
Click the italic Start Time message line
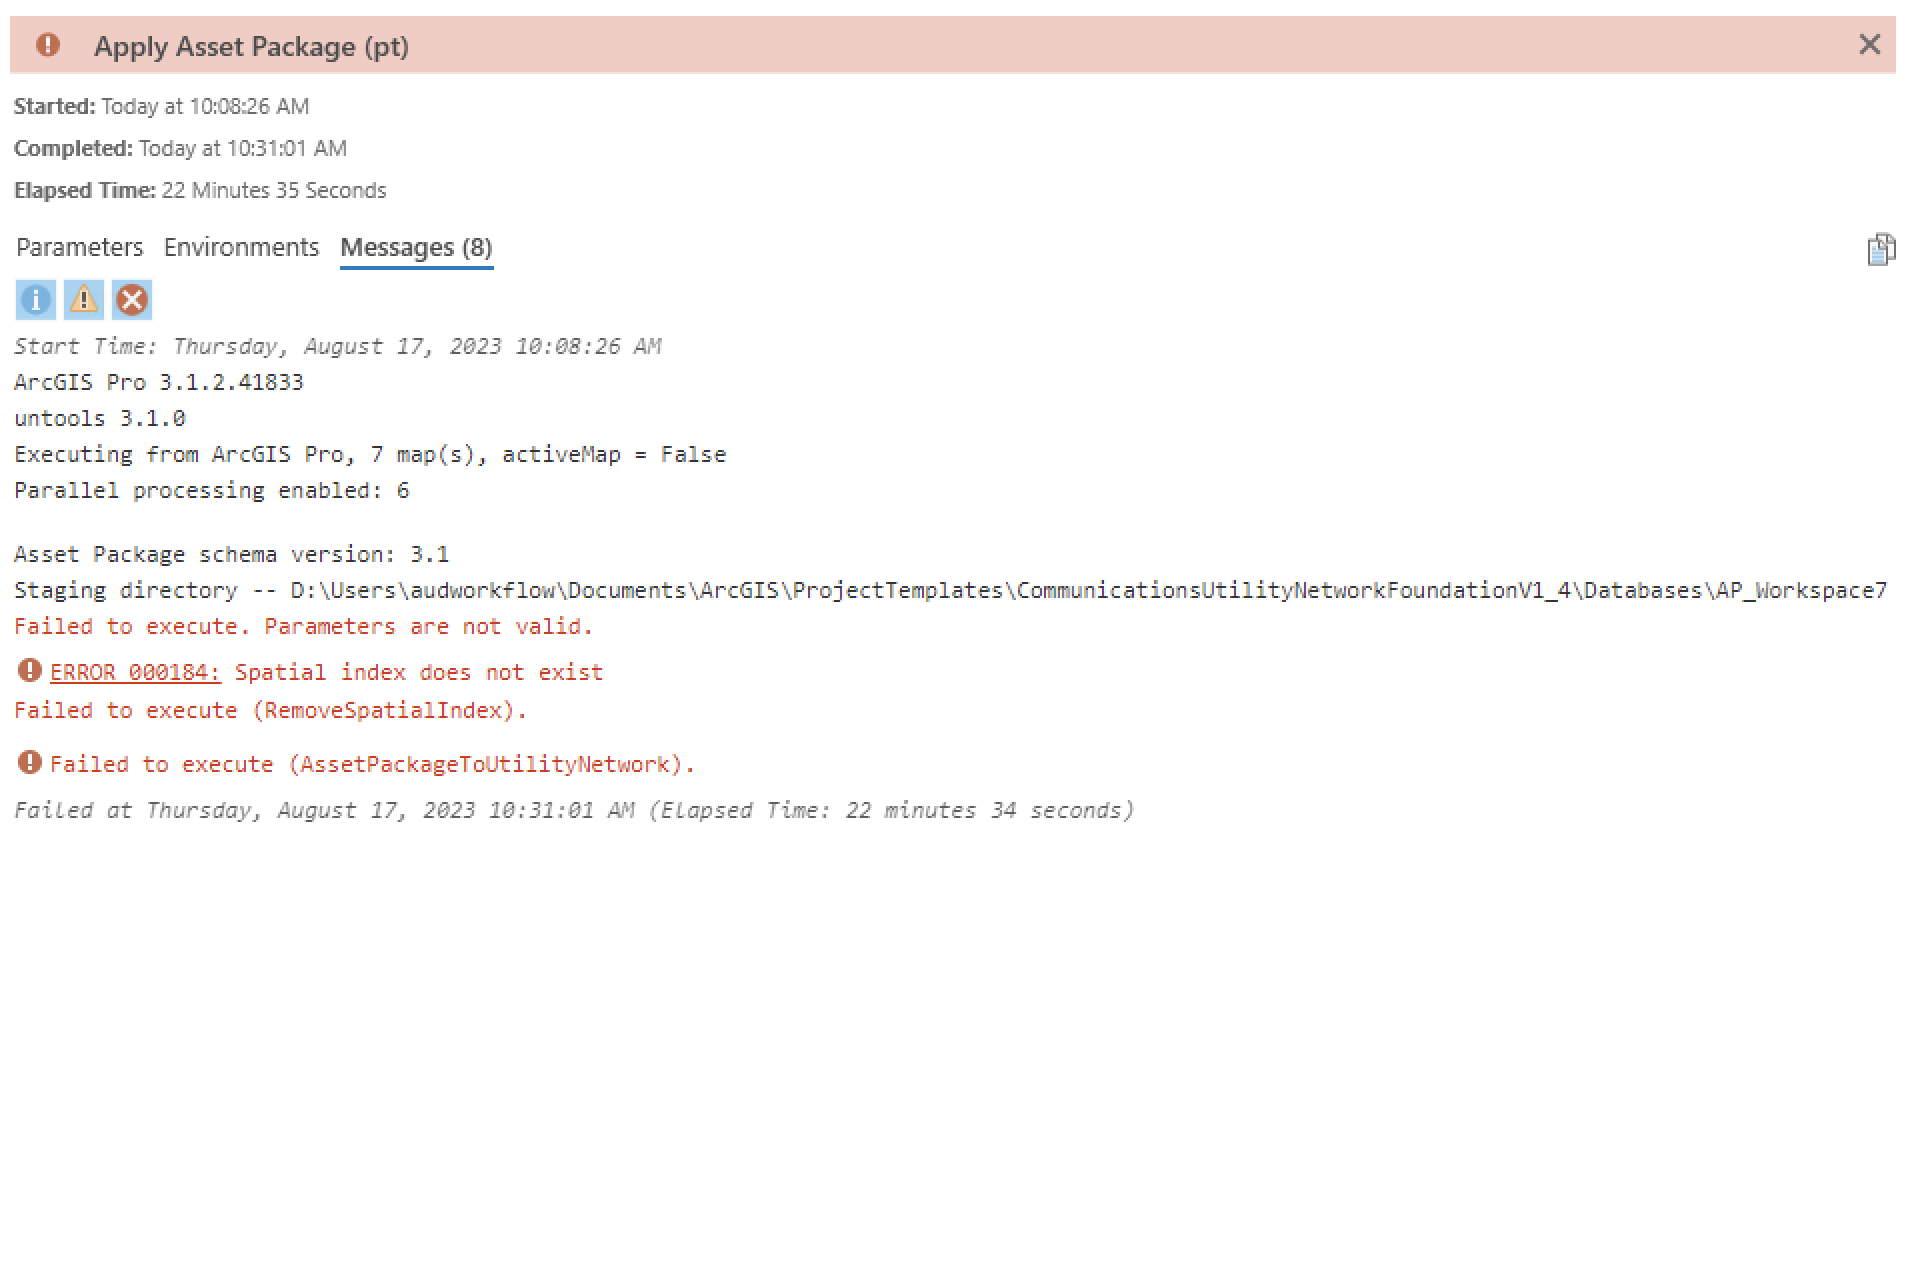point(337,346)
